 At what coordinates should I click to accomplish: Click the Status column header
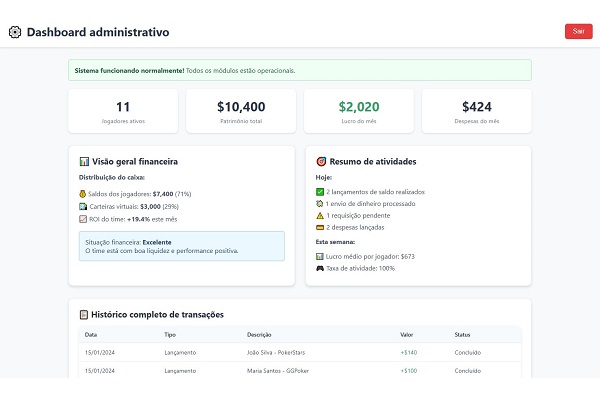(462, 335)
